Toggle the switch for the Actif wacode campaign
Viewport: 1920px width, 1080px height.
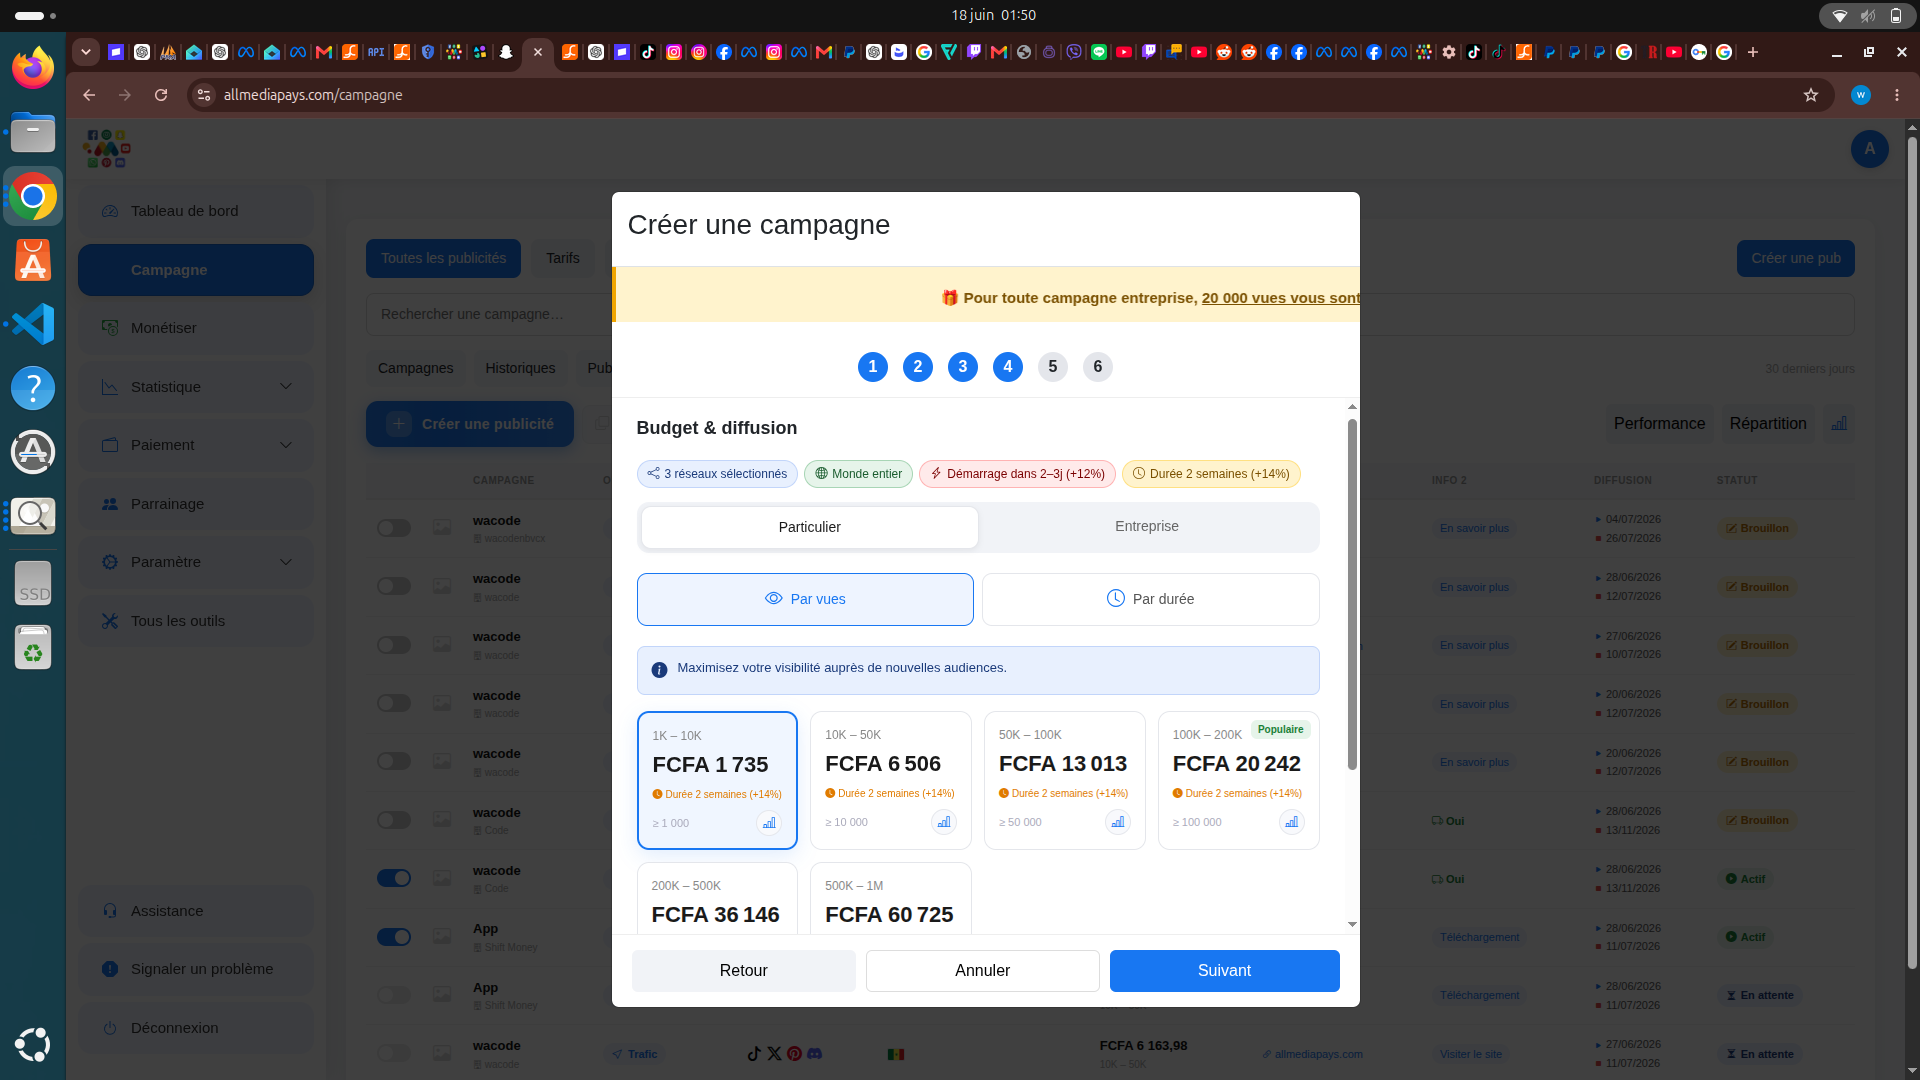pos(394,878)
